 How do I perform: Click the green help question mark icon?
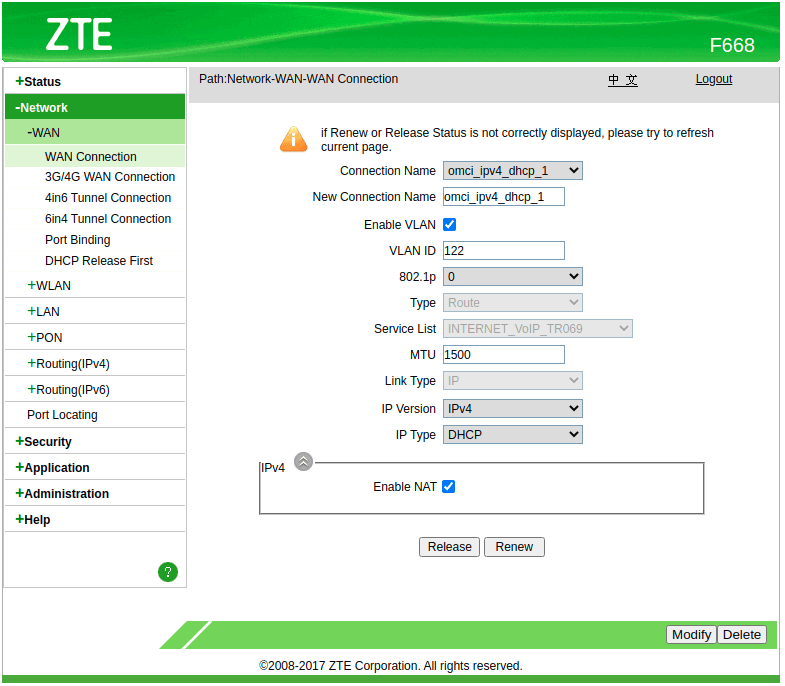click(168, 572)
